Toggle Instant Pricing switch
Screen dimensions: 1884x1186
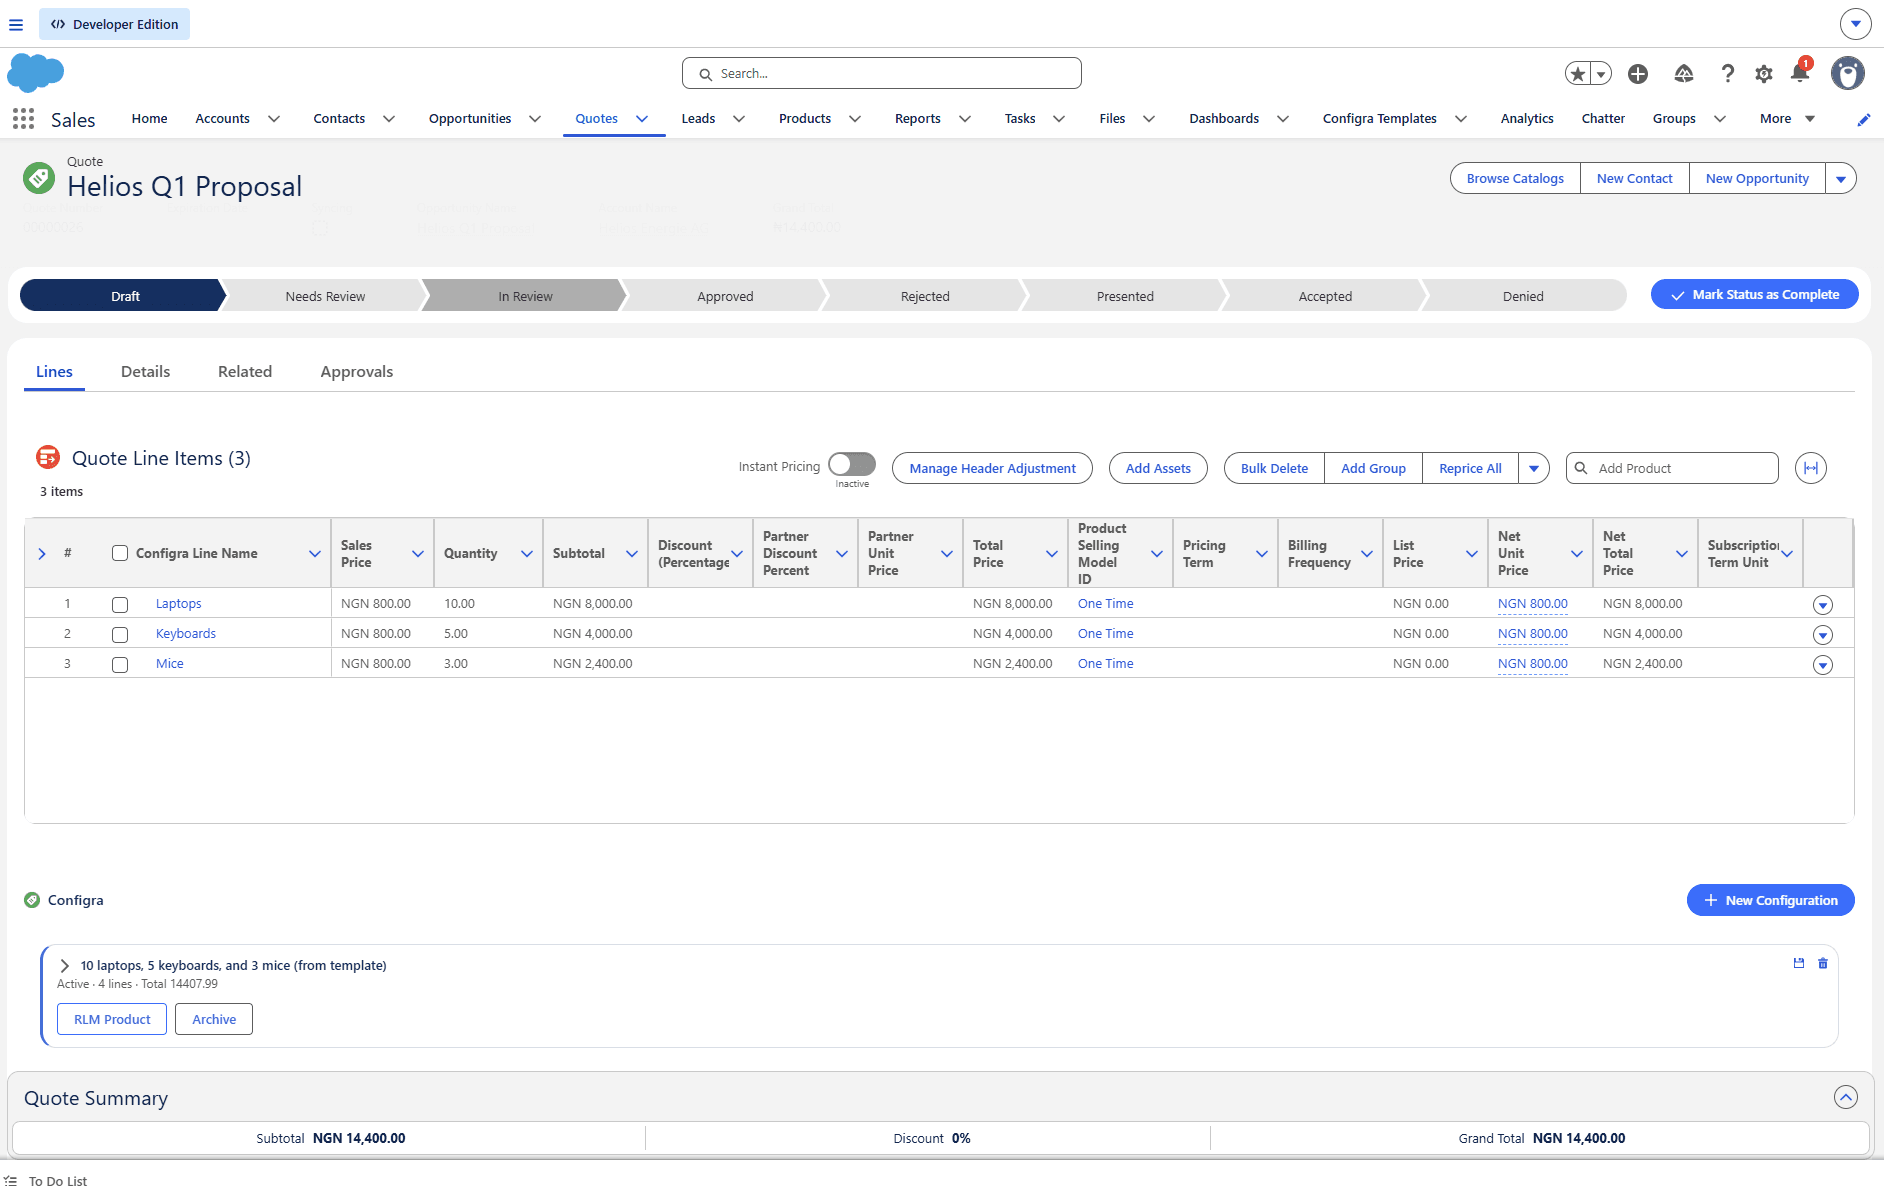point(852,464)
